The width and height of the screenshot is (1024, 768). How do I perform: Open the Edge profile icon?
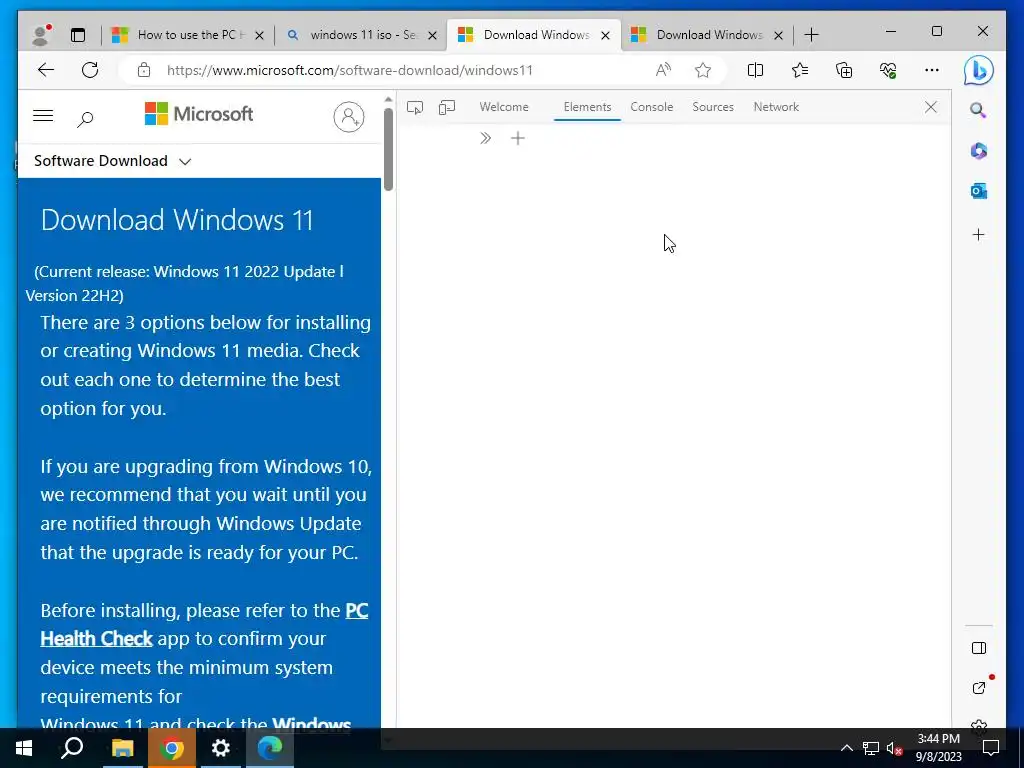coord(41,35)
